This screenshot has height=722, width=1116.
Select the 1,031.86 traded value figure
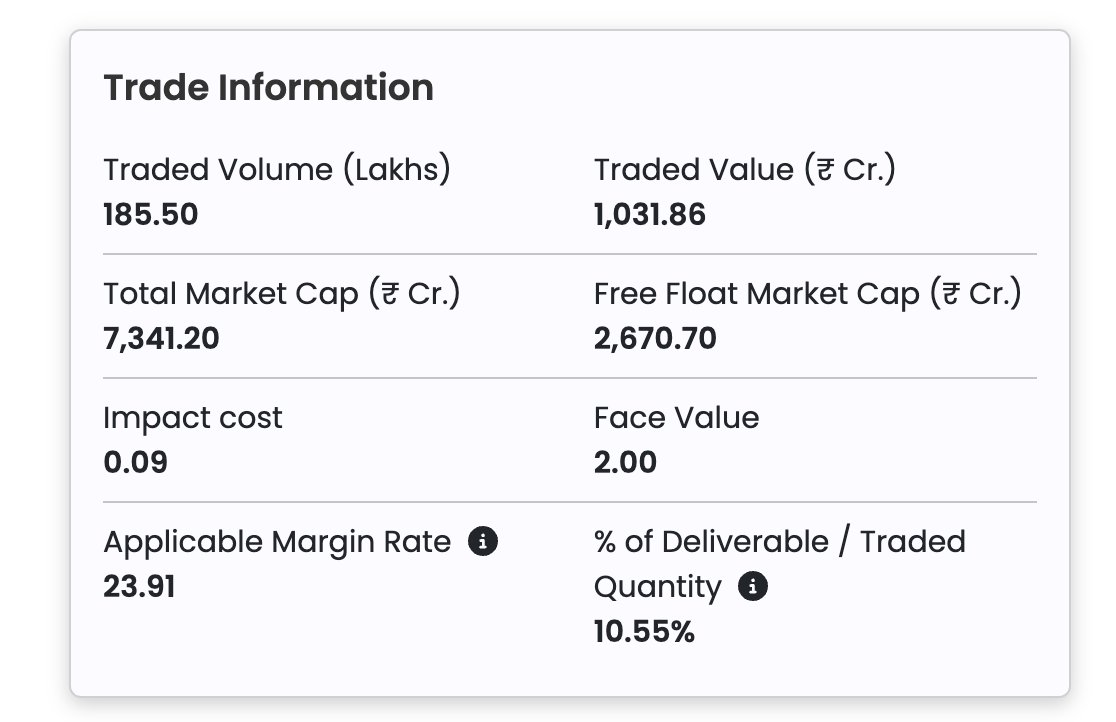coord(650,214)
